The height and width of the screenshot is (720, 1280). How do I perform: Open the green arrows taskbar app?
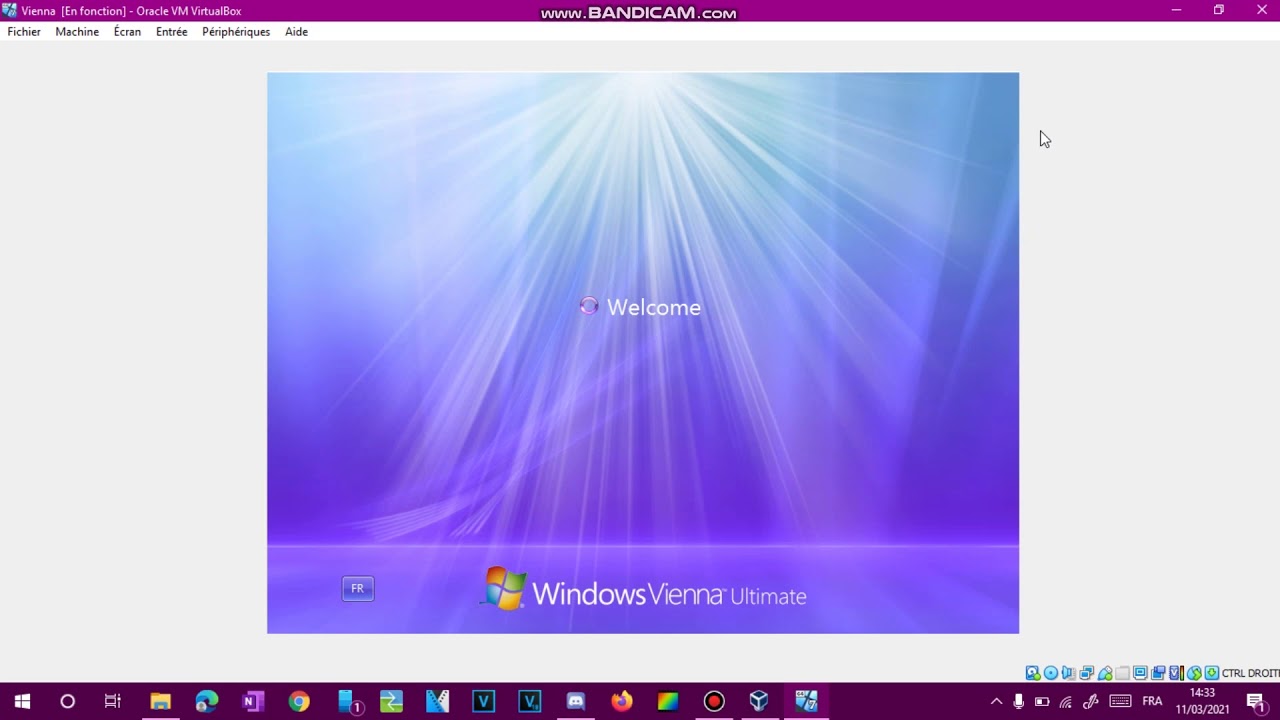pos(391,701)
